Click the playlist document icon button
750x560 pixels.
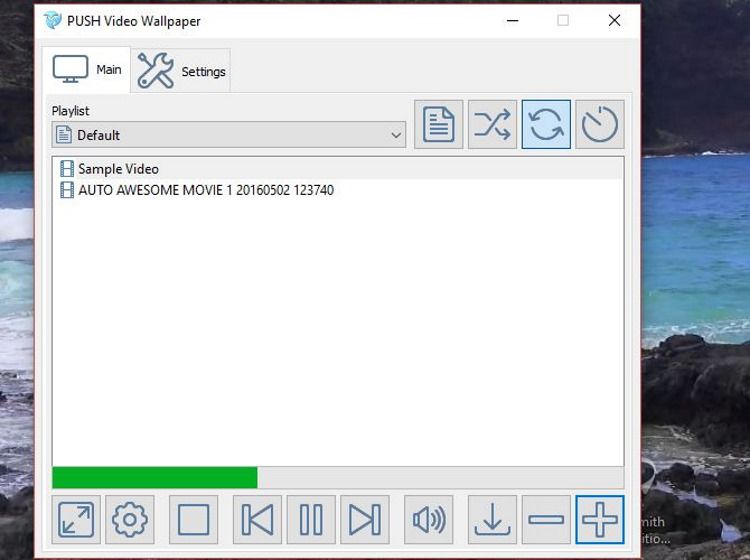pos(439,124)
